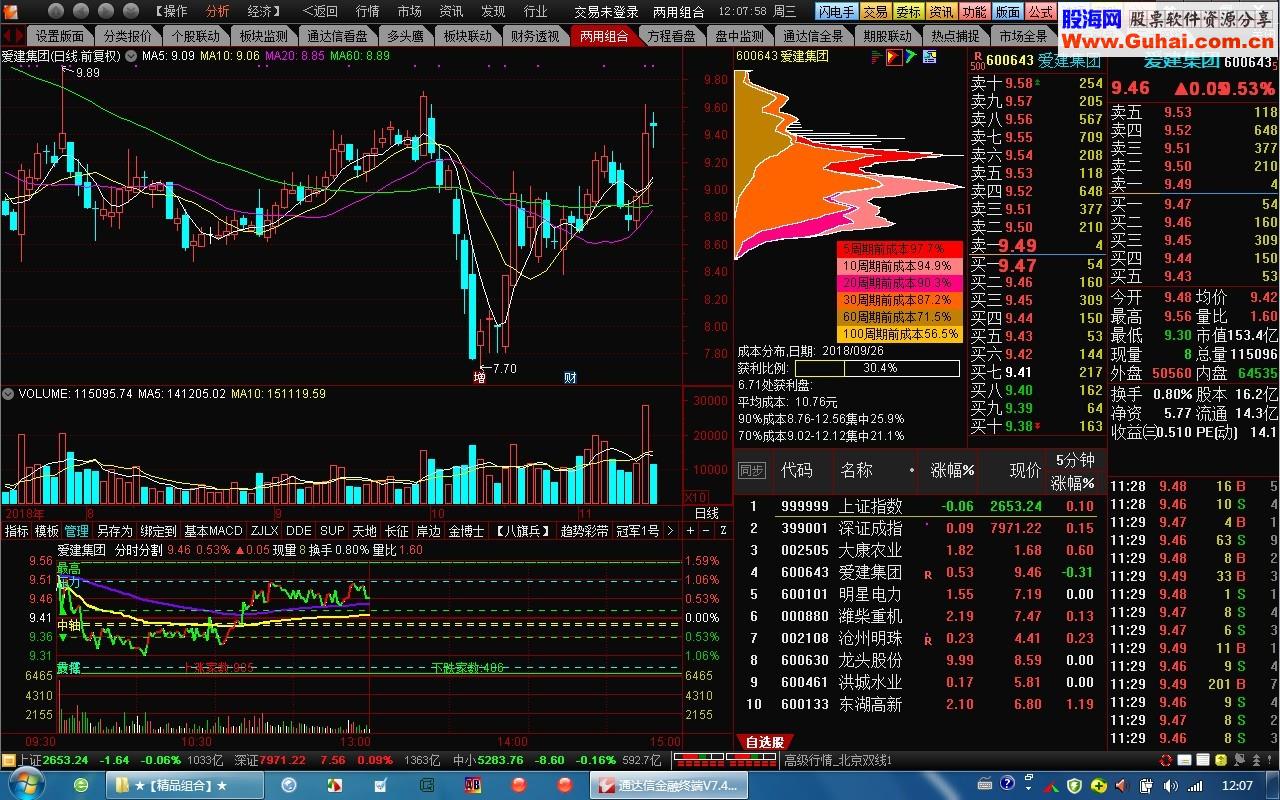The image size is (1280, 800).
Task: Click 另存为 save-as option
Action: tap(114, 531)
